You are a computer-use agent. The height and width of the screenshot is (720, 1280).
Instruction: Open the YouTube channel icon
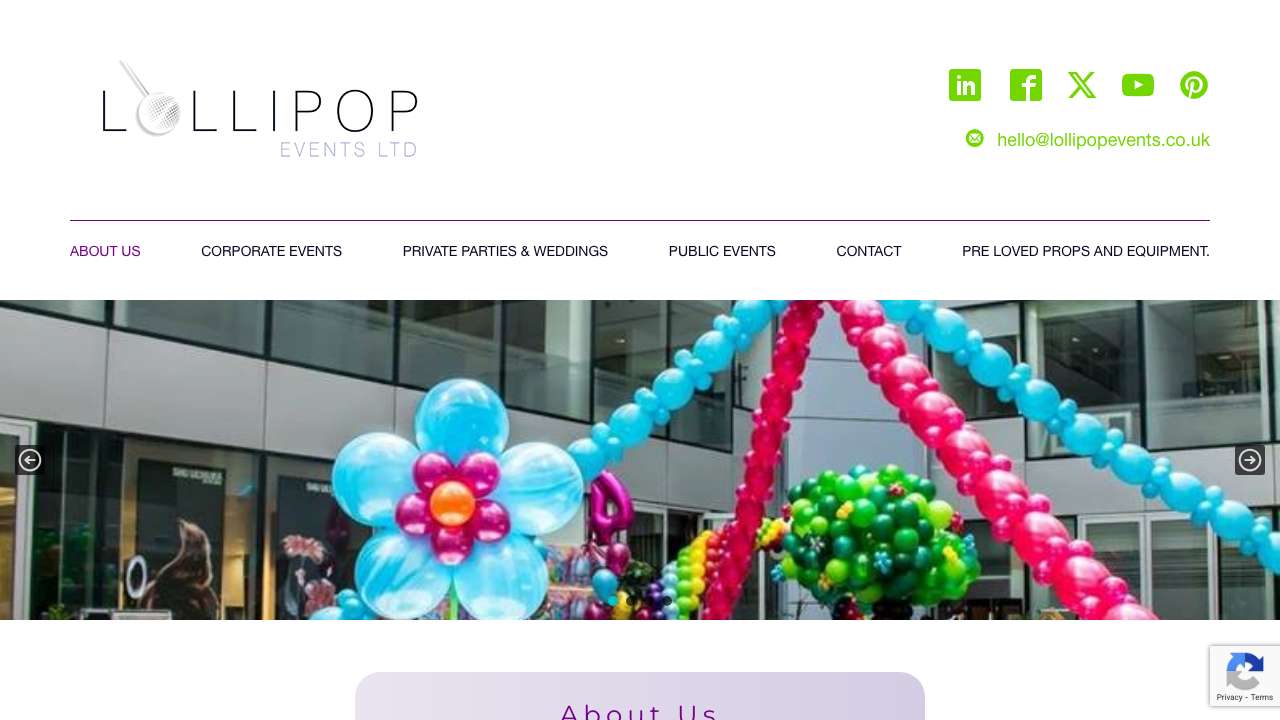click(1138, 85)
